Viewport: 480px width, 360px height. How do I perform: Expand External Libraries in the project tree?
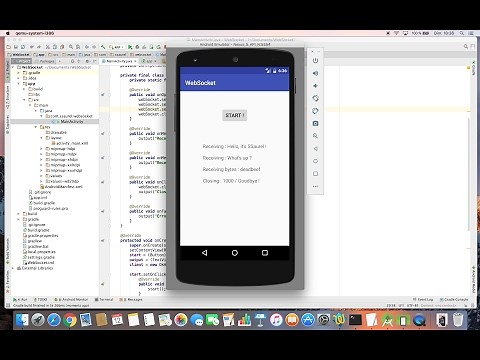[13, 268]
